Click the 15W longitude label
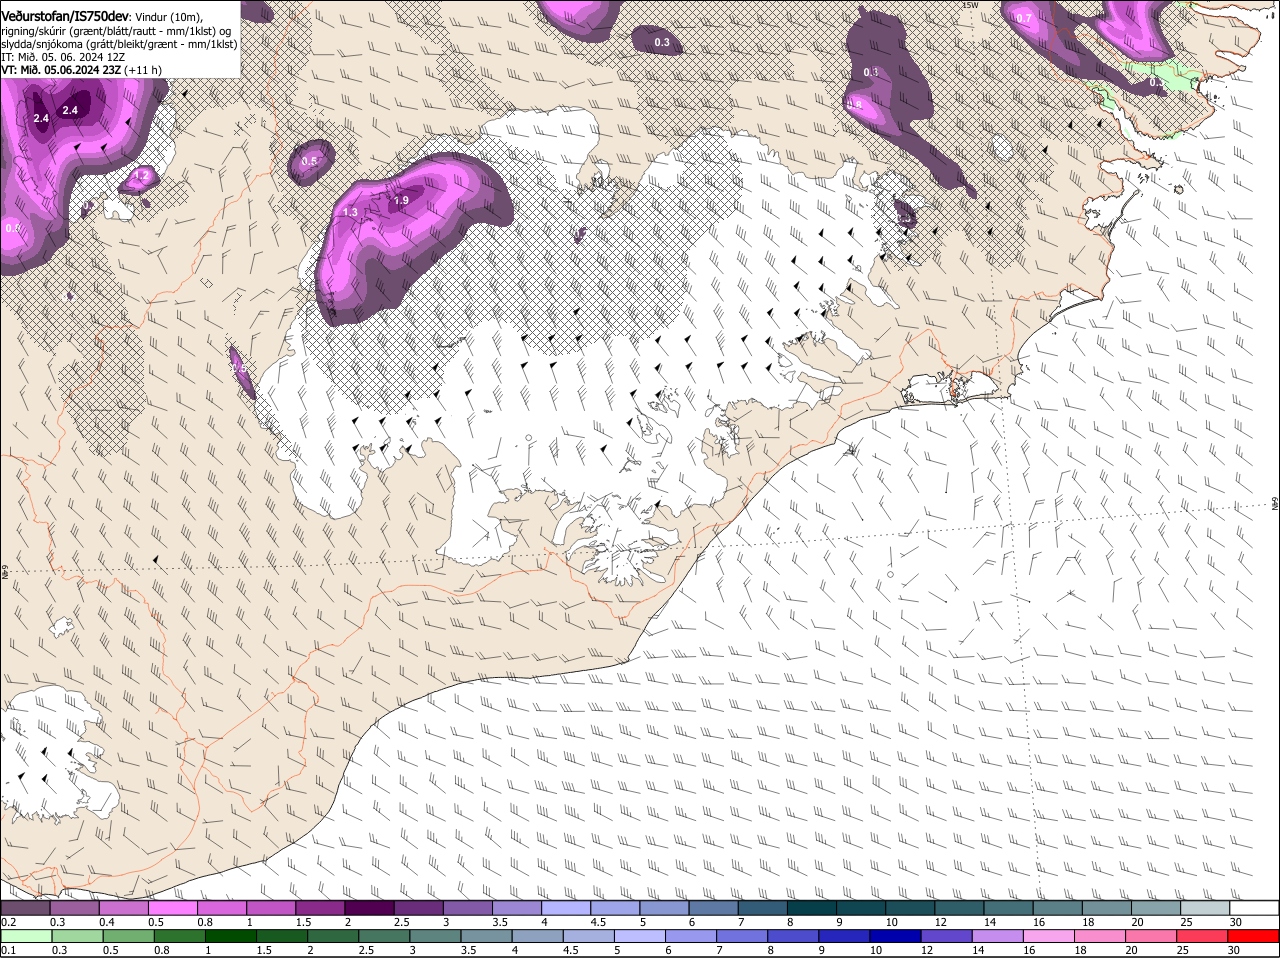 tap(968, 5)
